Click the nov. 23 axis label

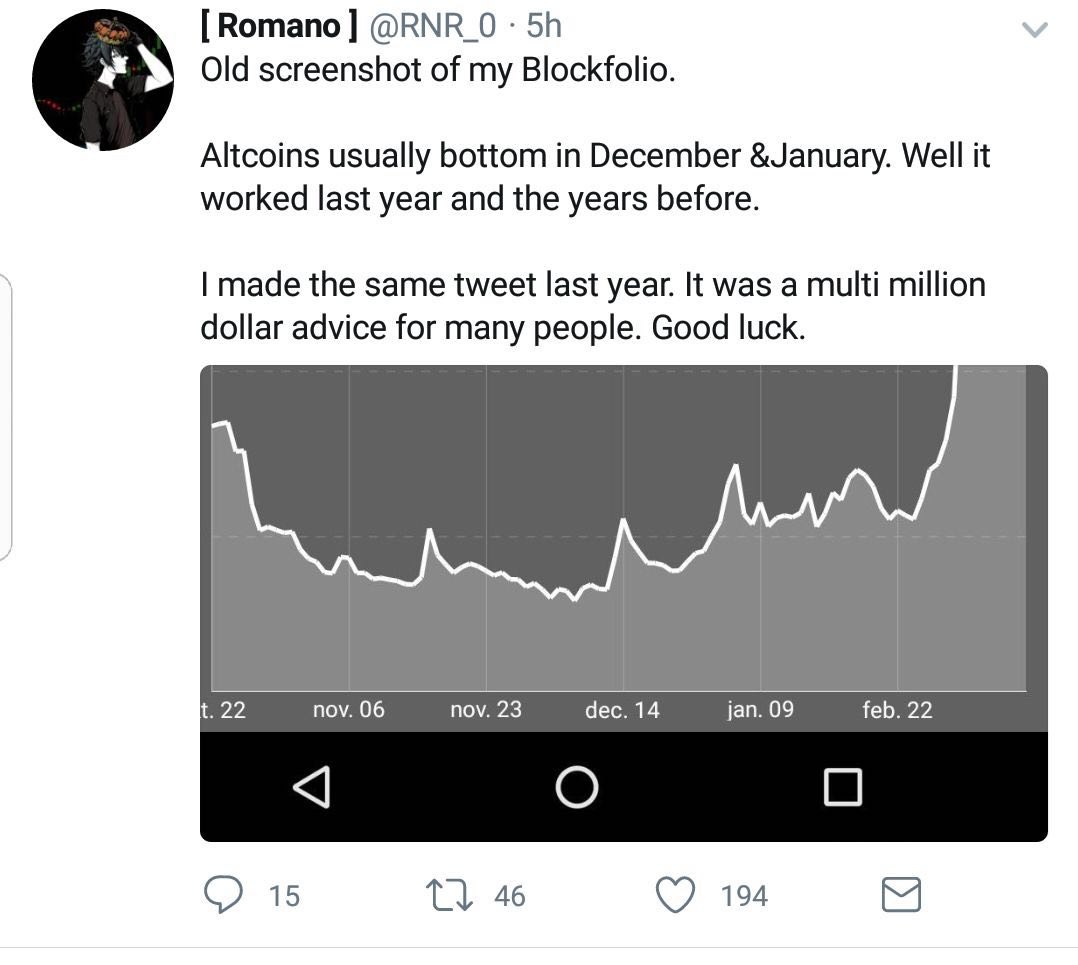click(486, 710)
